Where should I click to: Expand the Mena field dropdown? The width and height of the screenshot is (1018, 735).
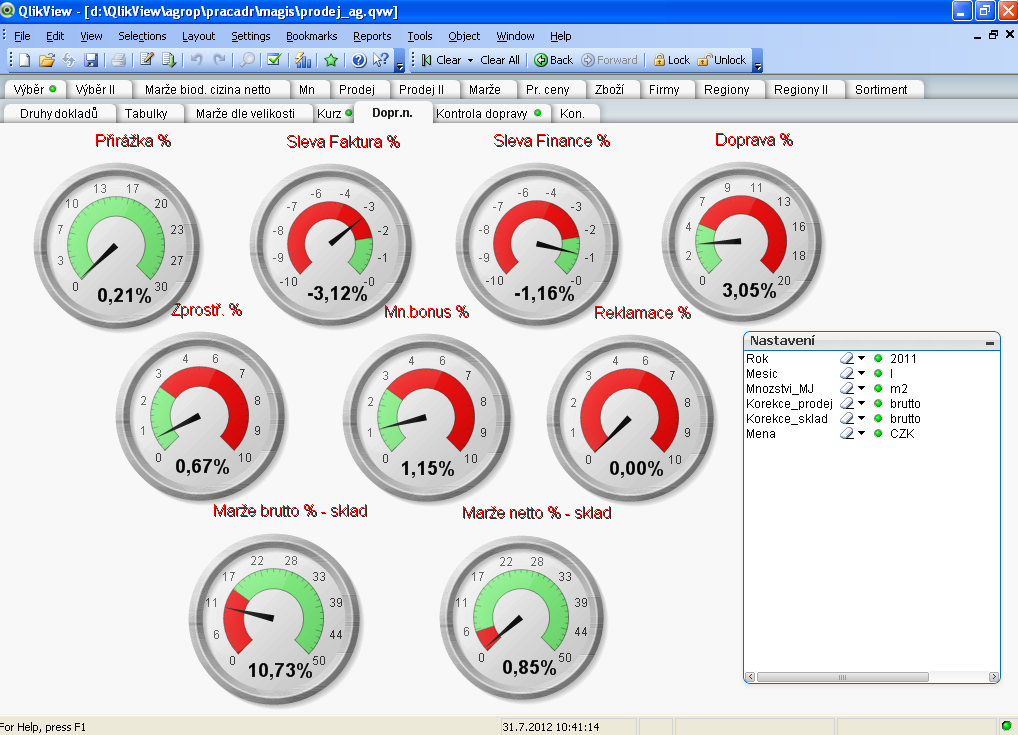pyautogui.click(x=862, y=434)
